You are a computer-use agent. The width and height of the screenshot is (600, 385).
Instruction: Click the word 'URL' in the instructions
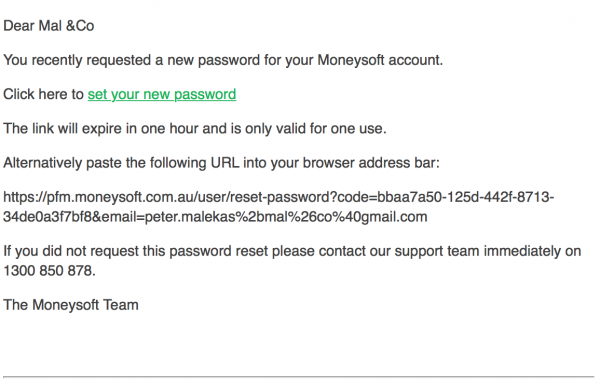(x=225, y=163)
